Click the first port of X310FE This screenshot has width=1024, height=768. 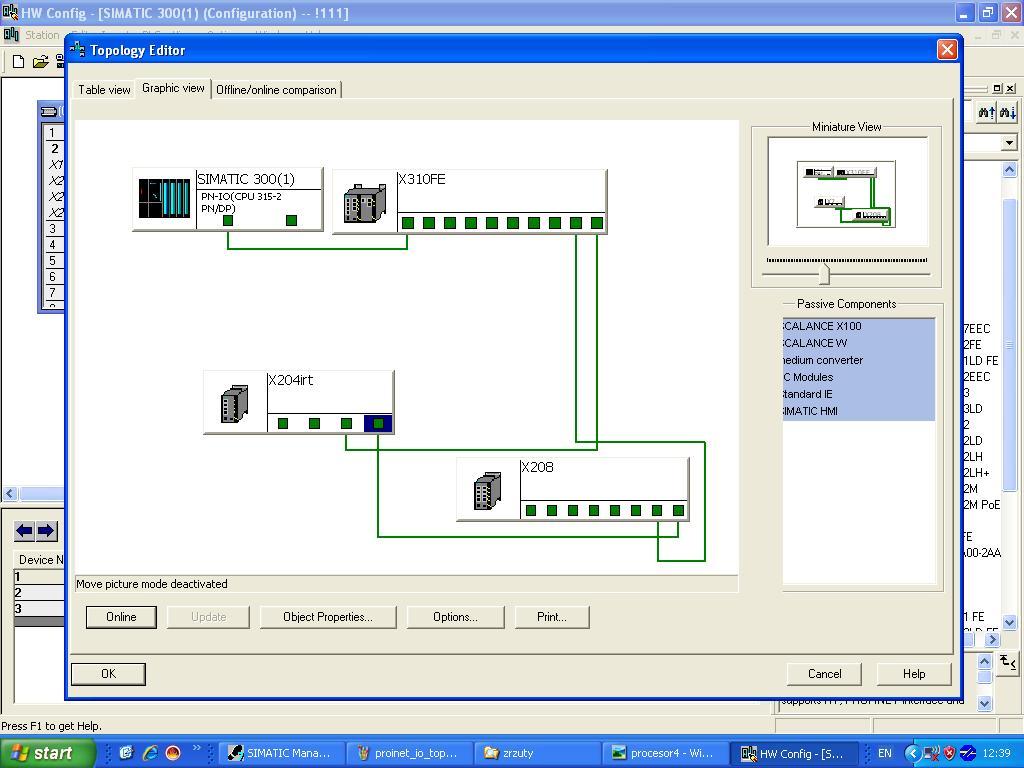[408, 223]
